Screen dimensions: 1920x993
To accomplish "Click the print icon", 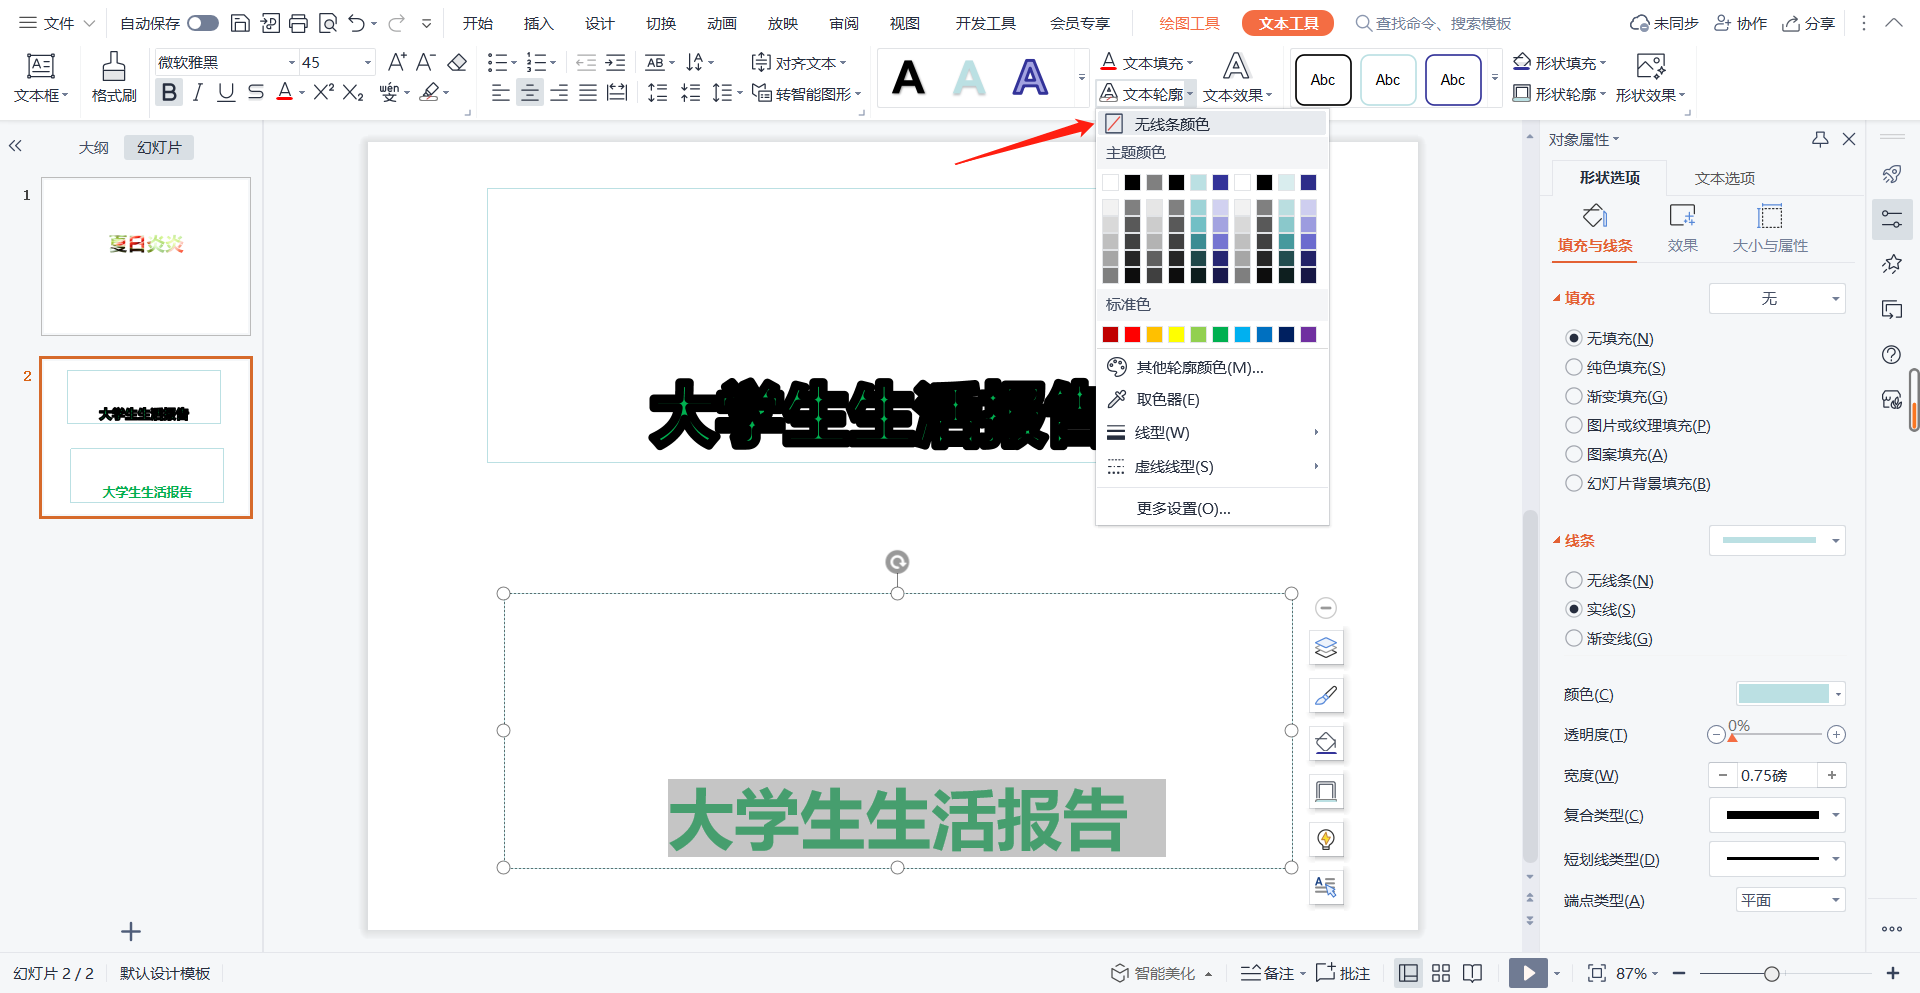I will click(x=298, y=23).
